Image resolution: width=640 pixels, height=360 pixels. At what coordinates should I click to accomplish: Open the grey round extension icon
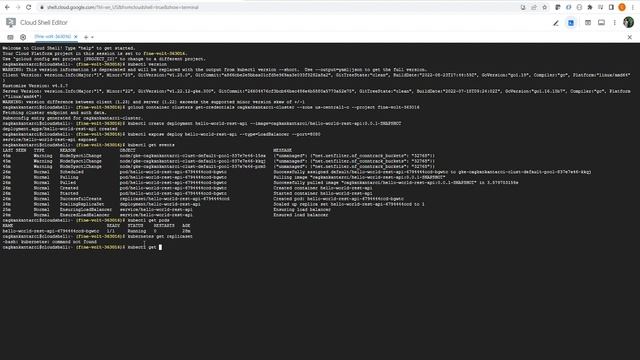click(579, 7)
